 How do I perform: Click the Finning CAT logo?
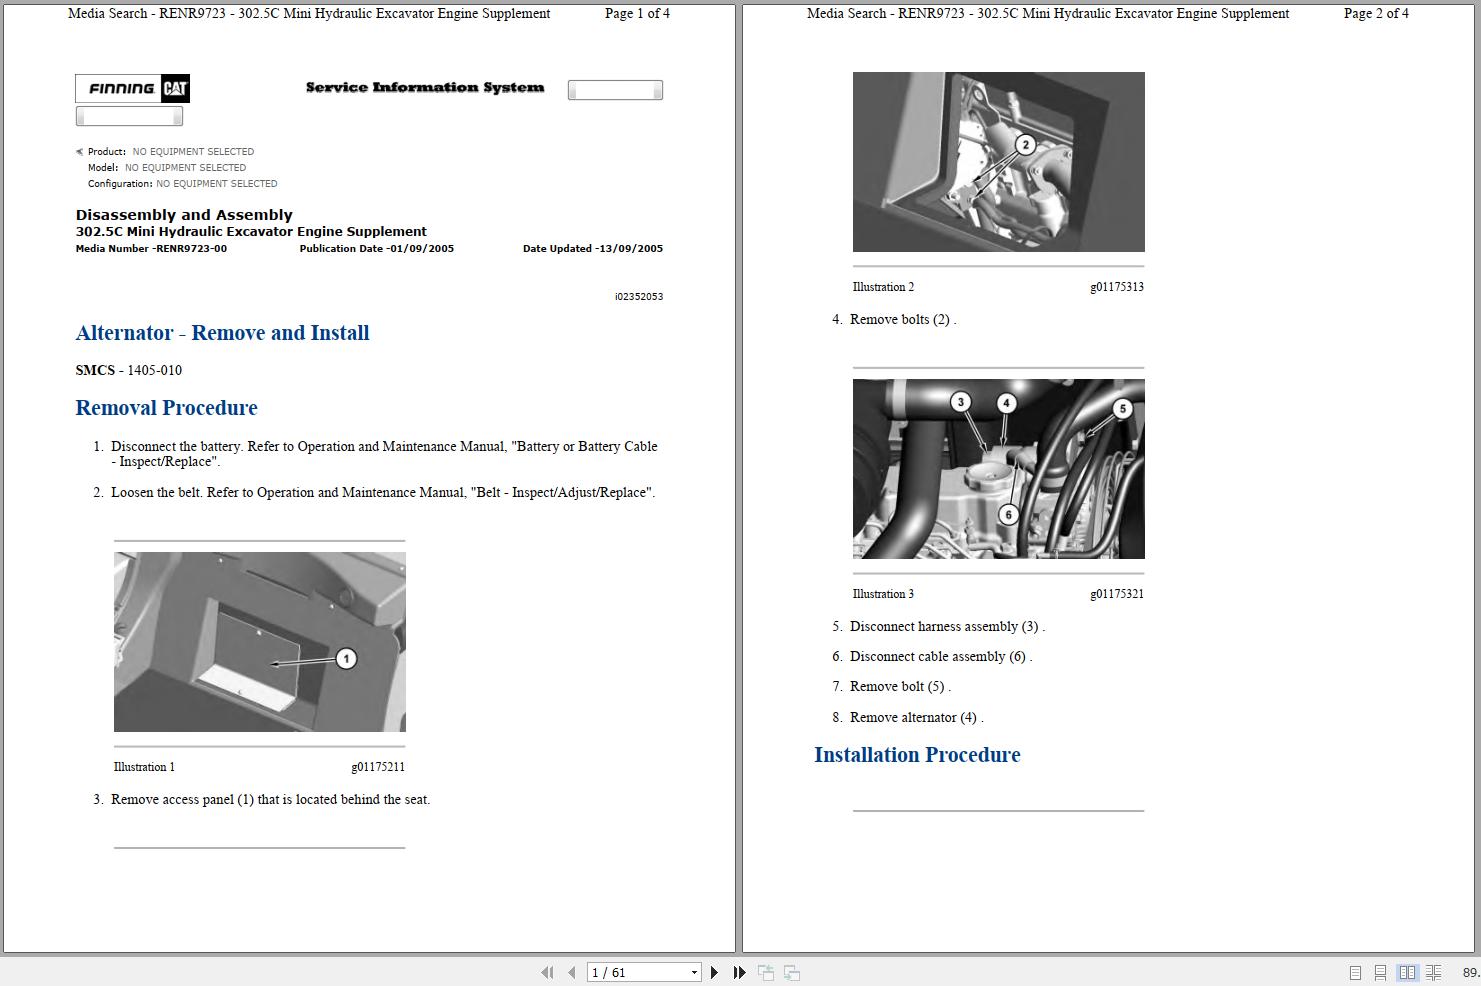[x=132, y=88]
